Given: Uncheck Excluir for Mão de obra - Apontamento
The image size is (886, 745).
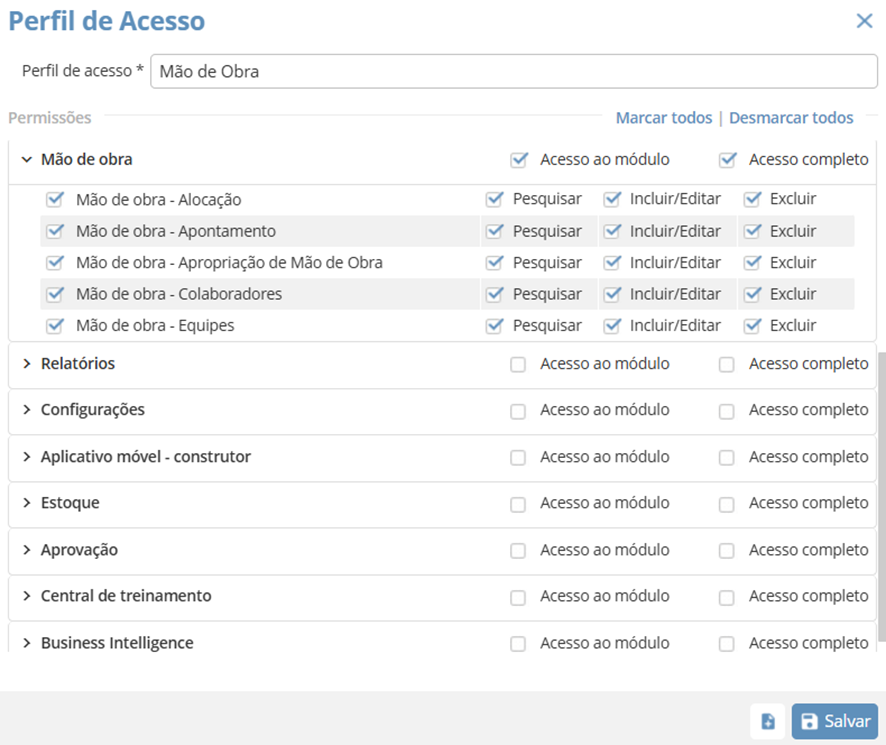Looking at the screenshot, I should pos(753,231).
